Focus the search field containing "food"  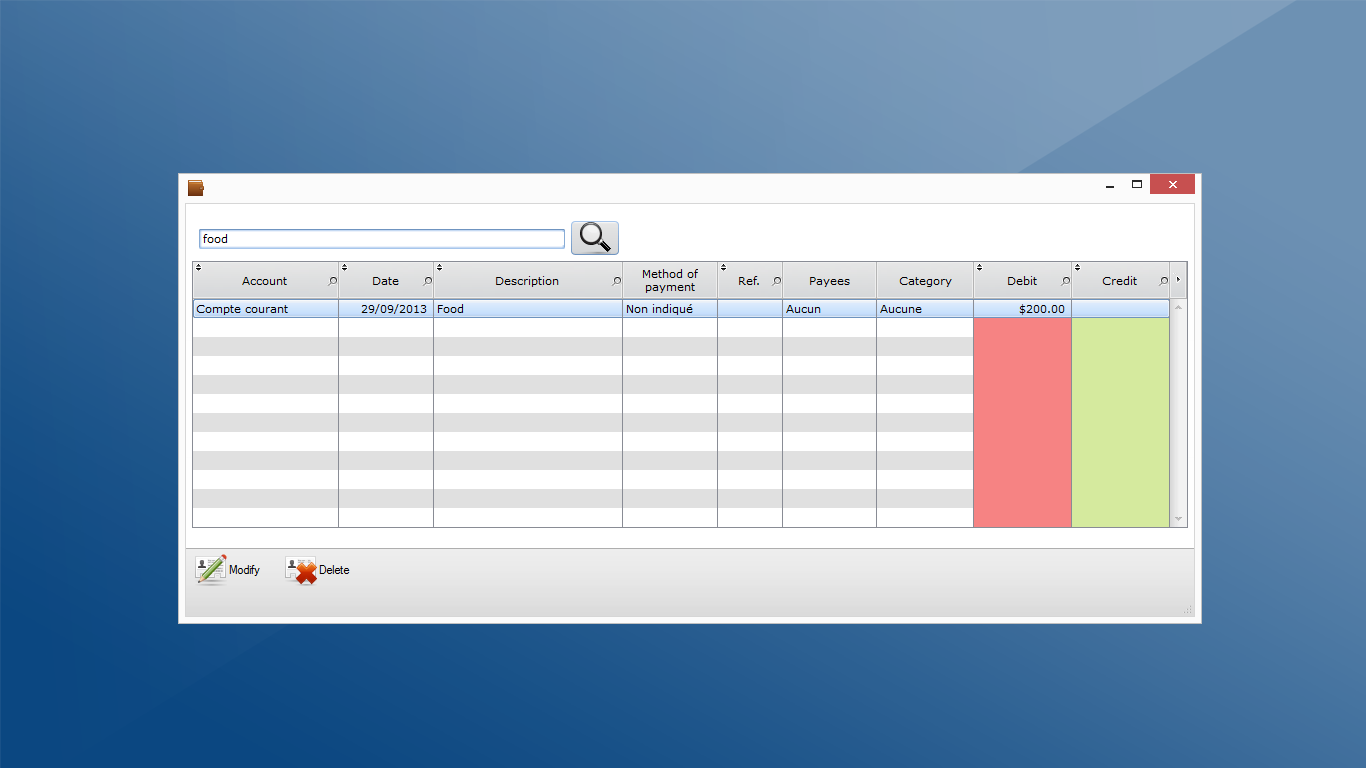click(x=382, y=239)
